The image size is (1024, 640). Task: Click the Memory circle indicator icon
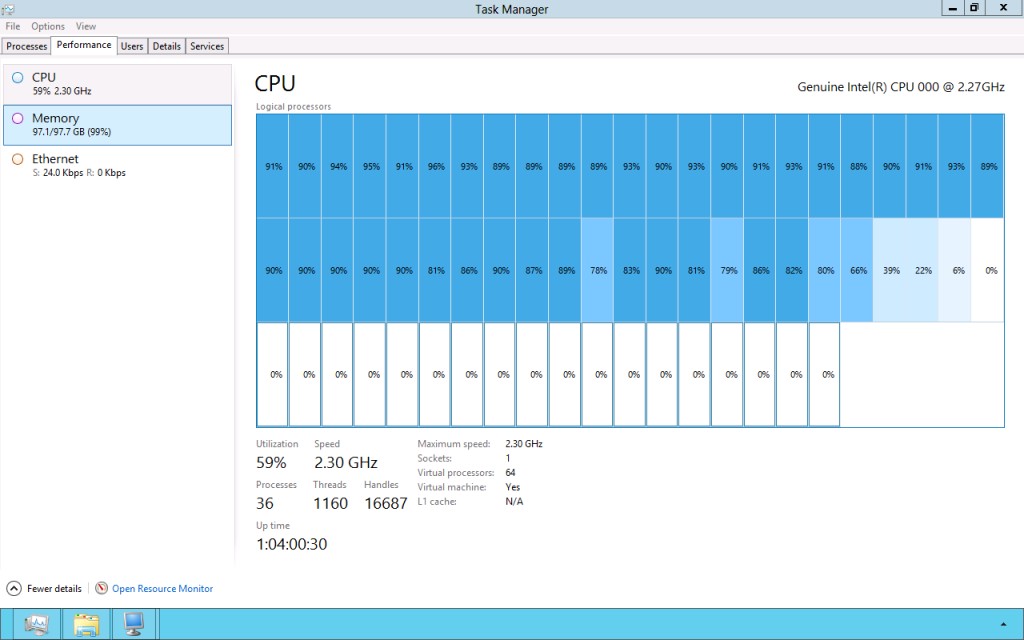click(x=18, y=118)
